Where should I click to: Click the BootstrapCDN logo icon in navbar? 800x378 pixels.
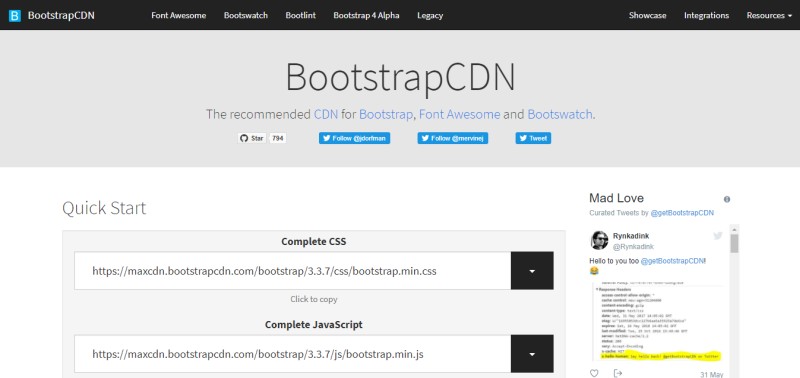[15, 16]
